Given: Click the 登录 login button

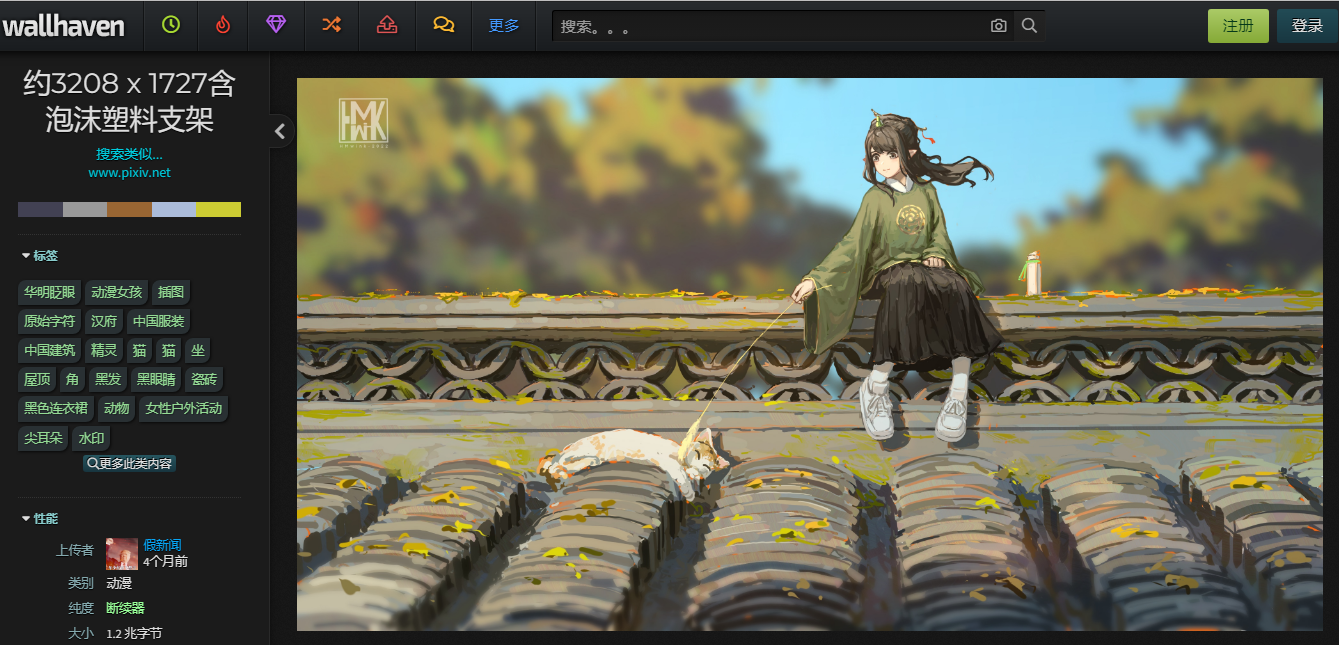Looking at the screenshot, I should (x=1306, y=25).
